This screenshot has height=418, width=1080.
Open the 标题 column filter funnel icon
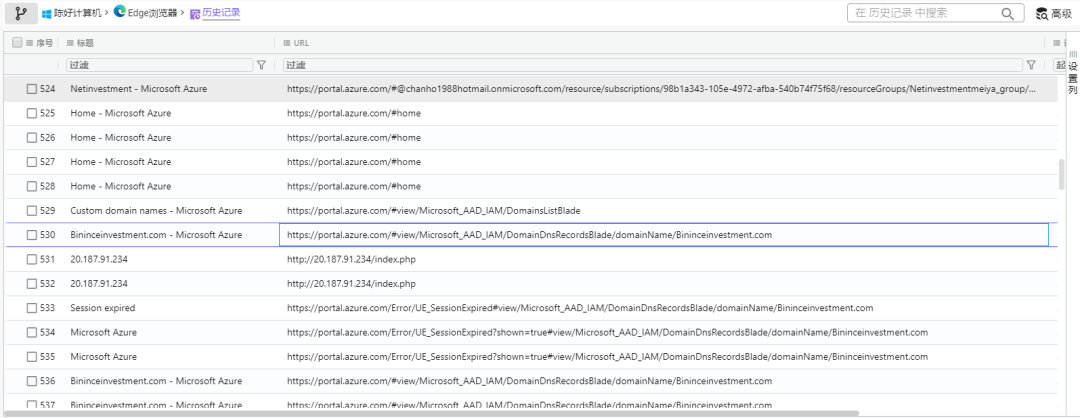tap(261, 65)
